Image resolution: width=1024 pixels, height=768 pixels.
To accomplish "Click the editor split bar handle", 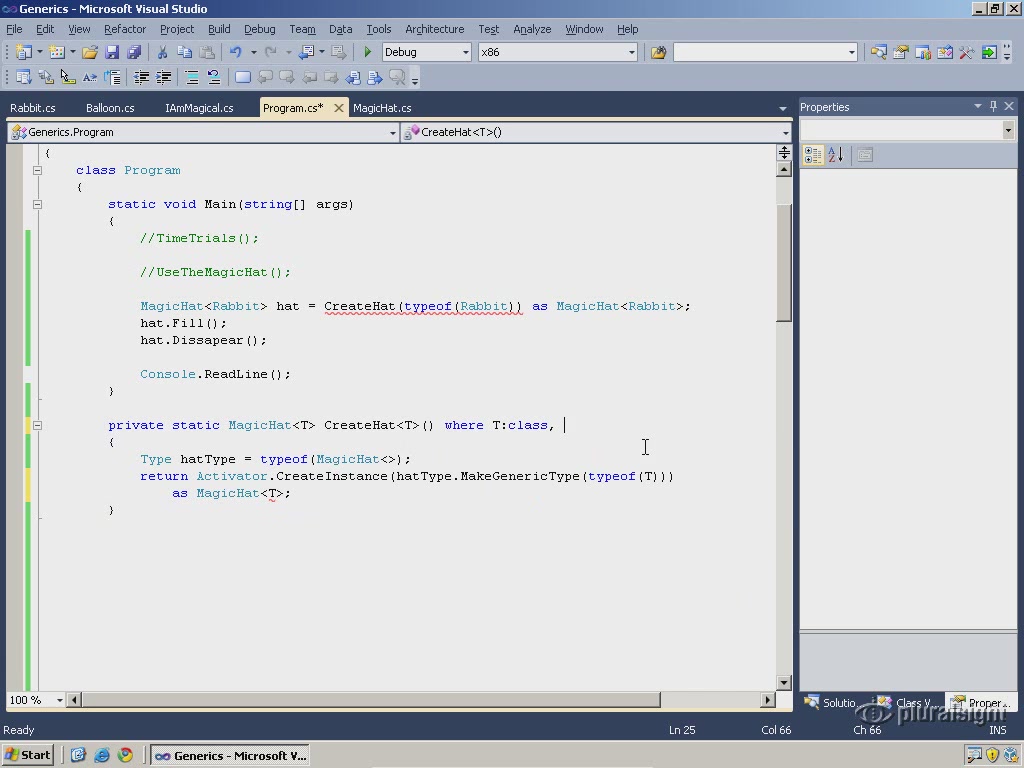I will click(x=784, y=153).
